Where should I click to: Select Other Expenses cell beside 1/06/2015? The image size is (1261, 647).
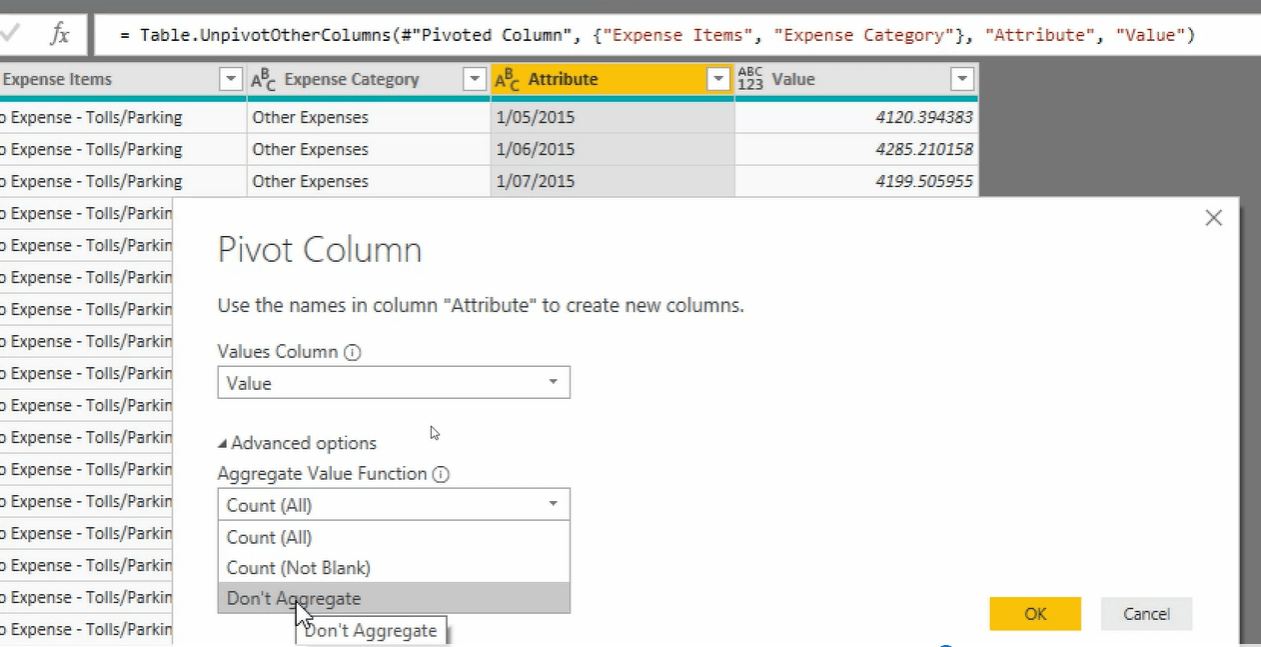click(369, 149)
